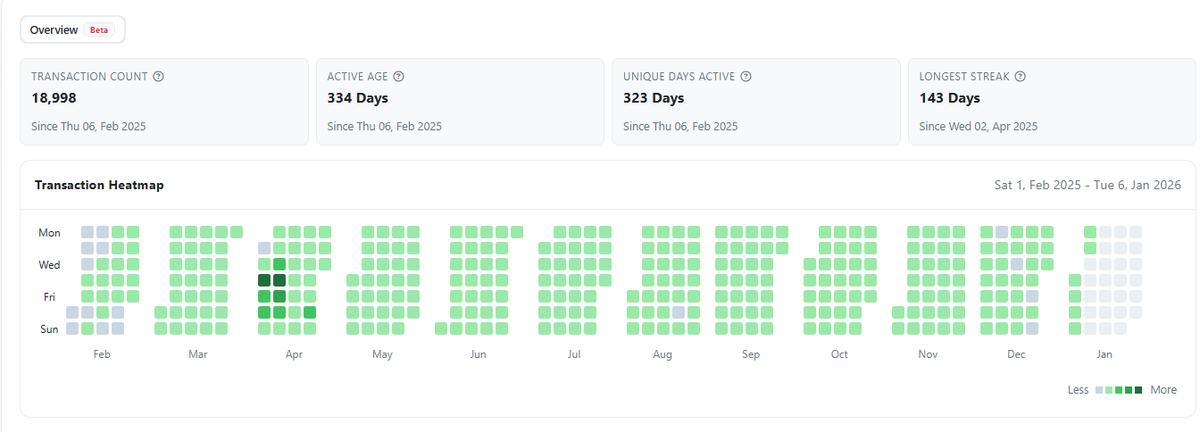Click the Dec month label
Image resolution: width=1200 pixels, height=432 pixels.
point(1016,354)
